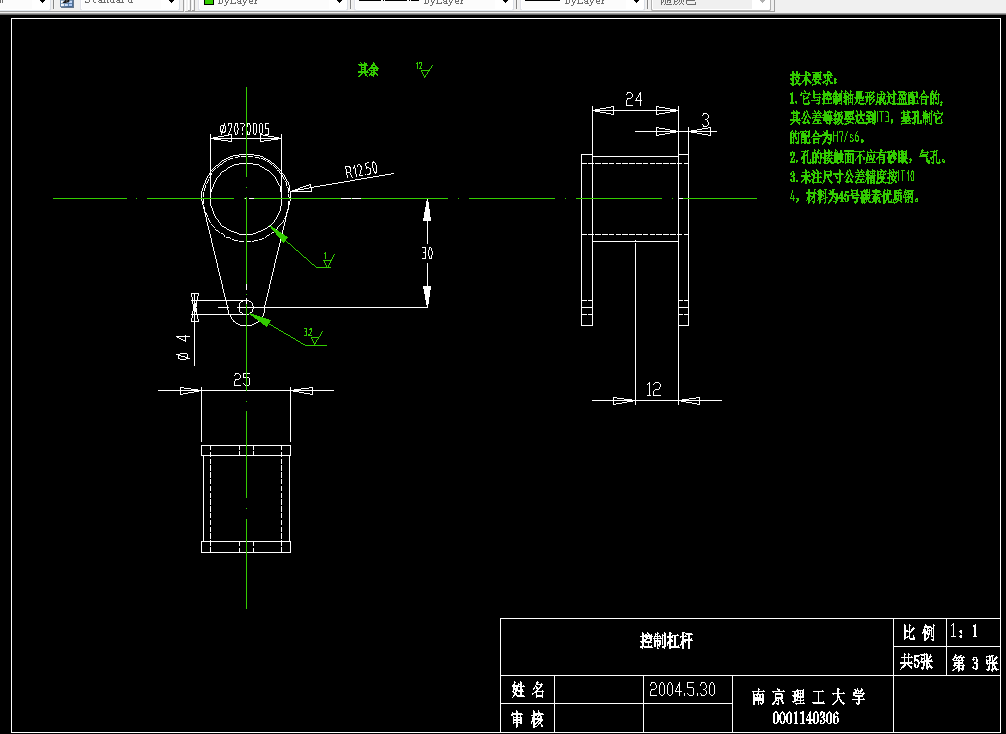The width and height of the screenshot is (1006, 734).
Task: Select the ø 4 hole dimension text
Action: click(x=184, y=346)
